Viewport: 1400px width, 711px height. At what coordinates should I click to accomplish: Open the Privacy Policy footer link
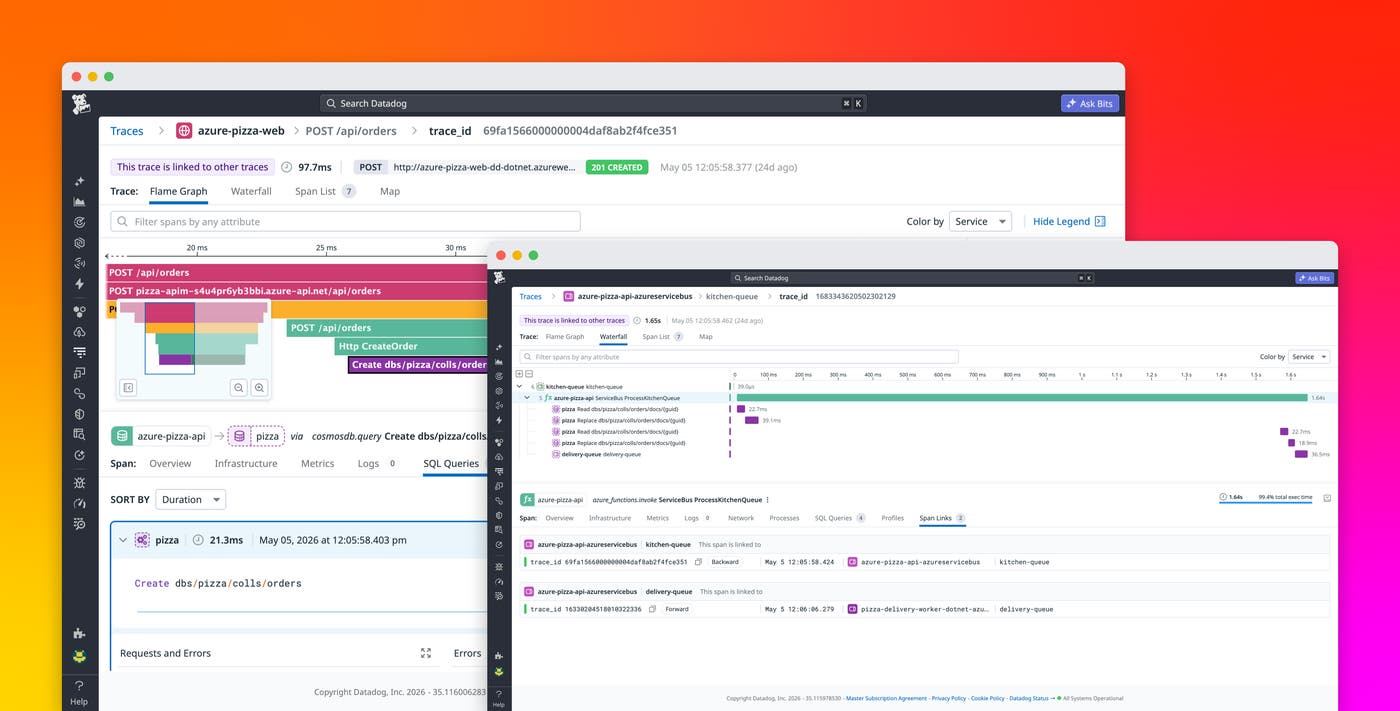949,698
